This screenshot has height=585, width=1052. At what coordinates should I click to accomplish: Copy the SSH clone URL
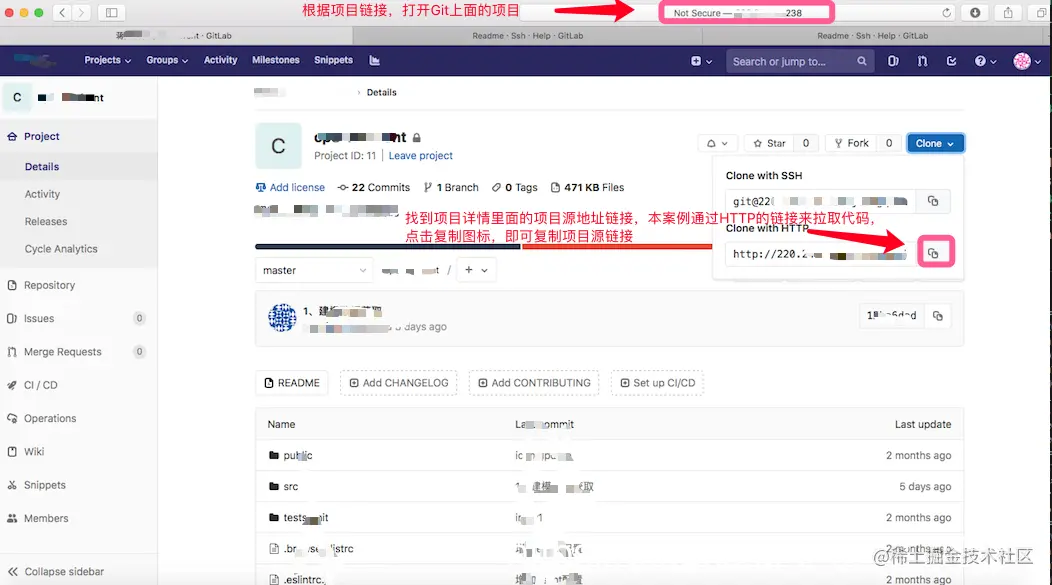(x=933, y=201)
